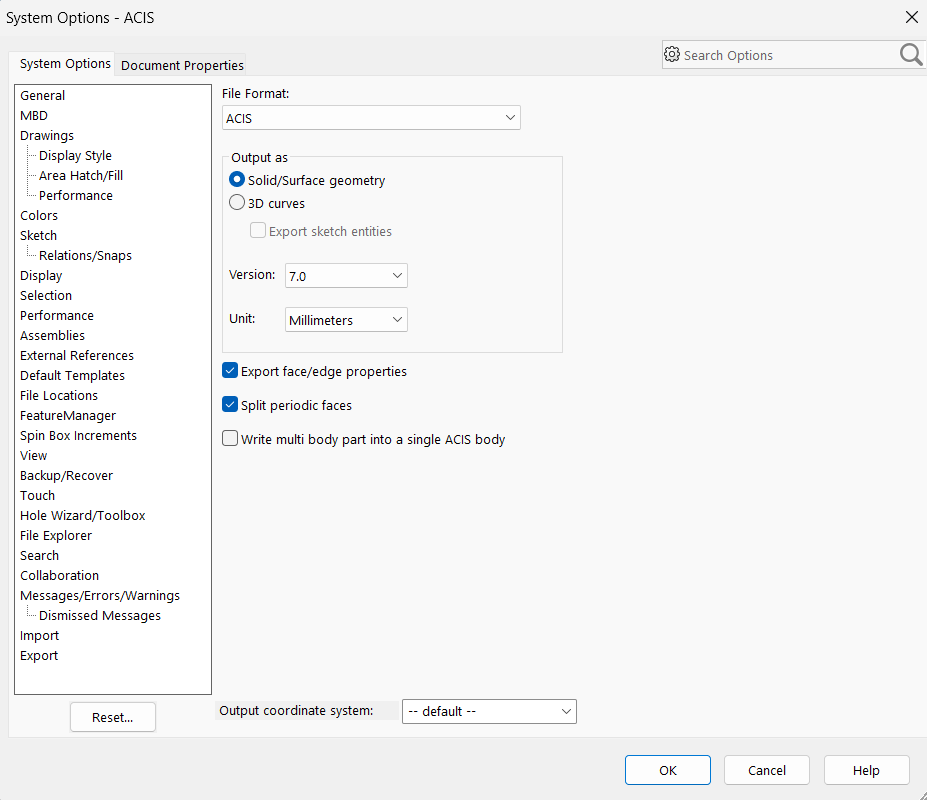Select MBD in options tree
Image resolution: width=927 pixels, height=800 pixels.
point(34,115)
